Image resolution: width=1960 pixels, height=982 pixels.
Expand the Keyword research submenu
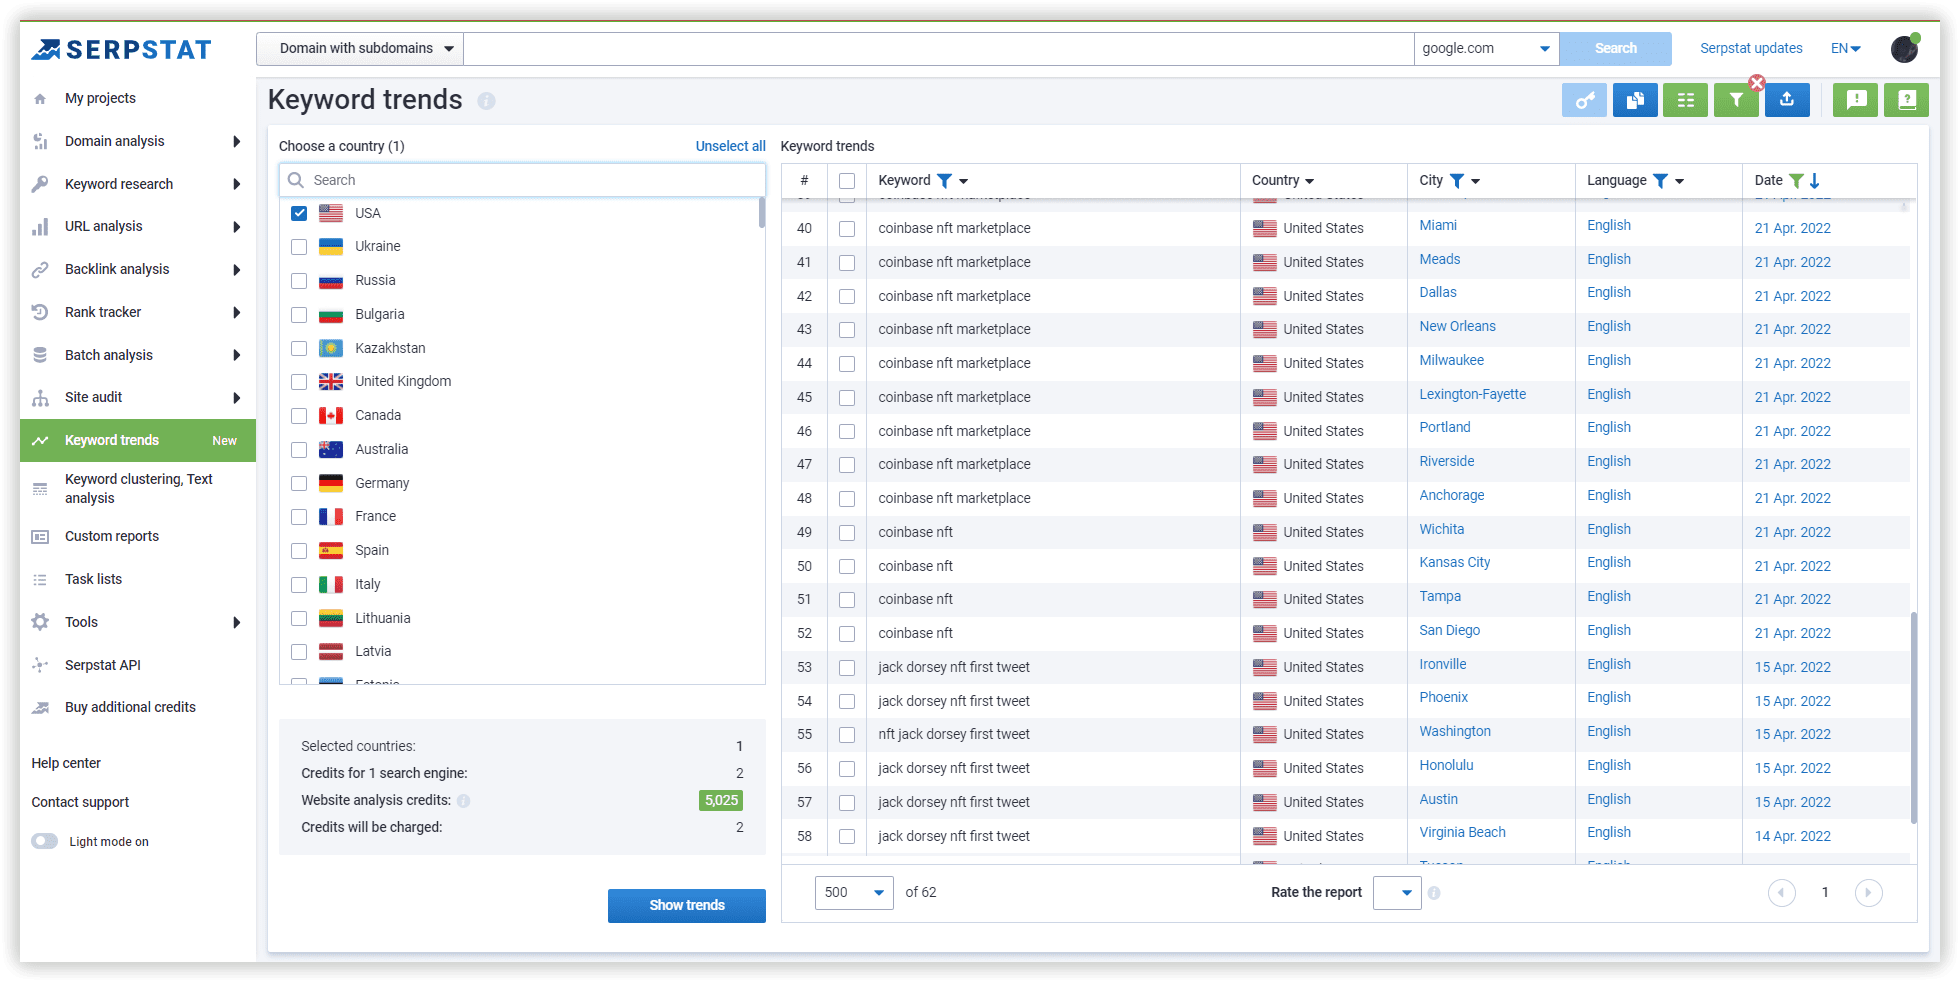coord(237,185)
